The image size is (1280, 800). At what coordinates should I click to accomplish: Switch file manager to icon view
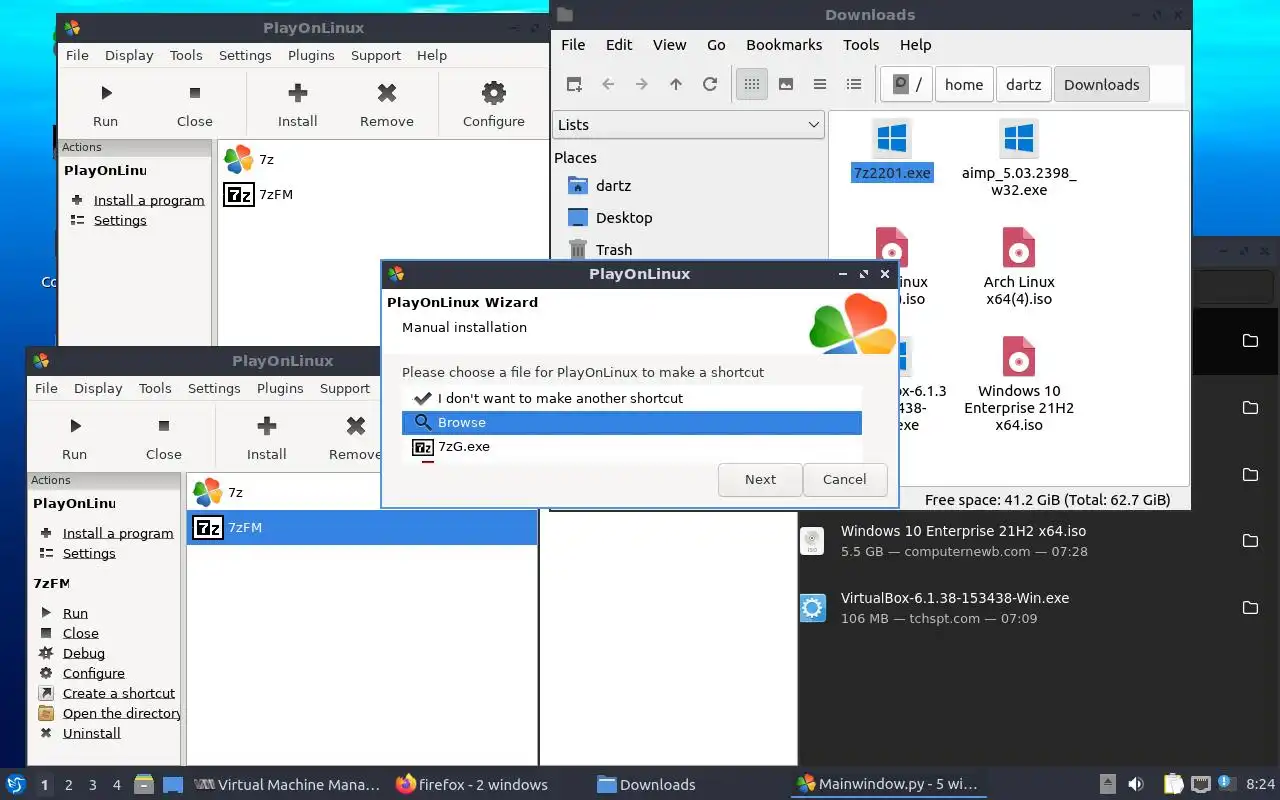[x=752, y=84]
